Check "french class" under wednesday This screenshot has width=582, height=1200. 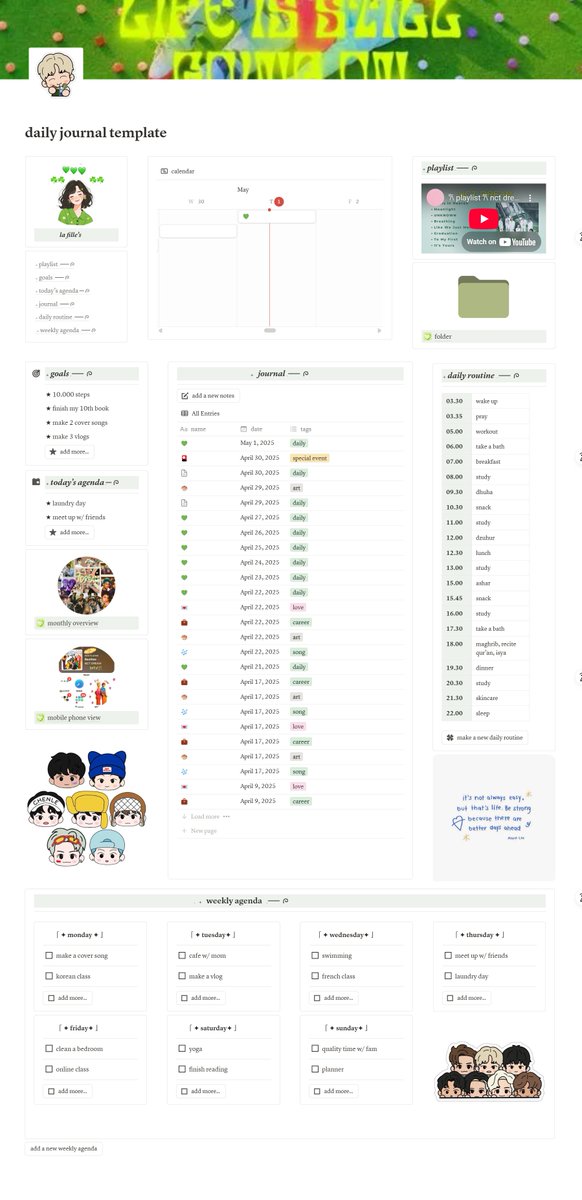[315, 976]
